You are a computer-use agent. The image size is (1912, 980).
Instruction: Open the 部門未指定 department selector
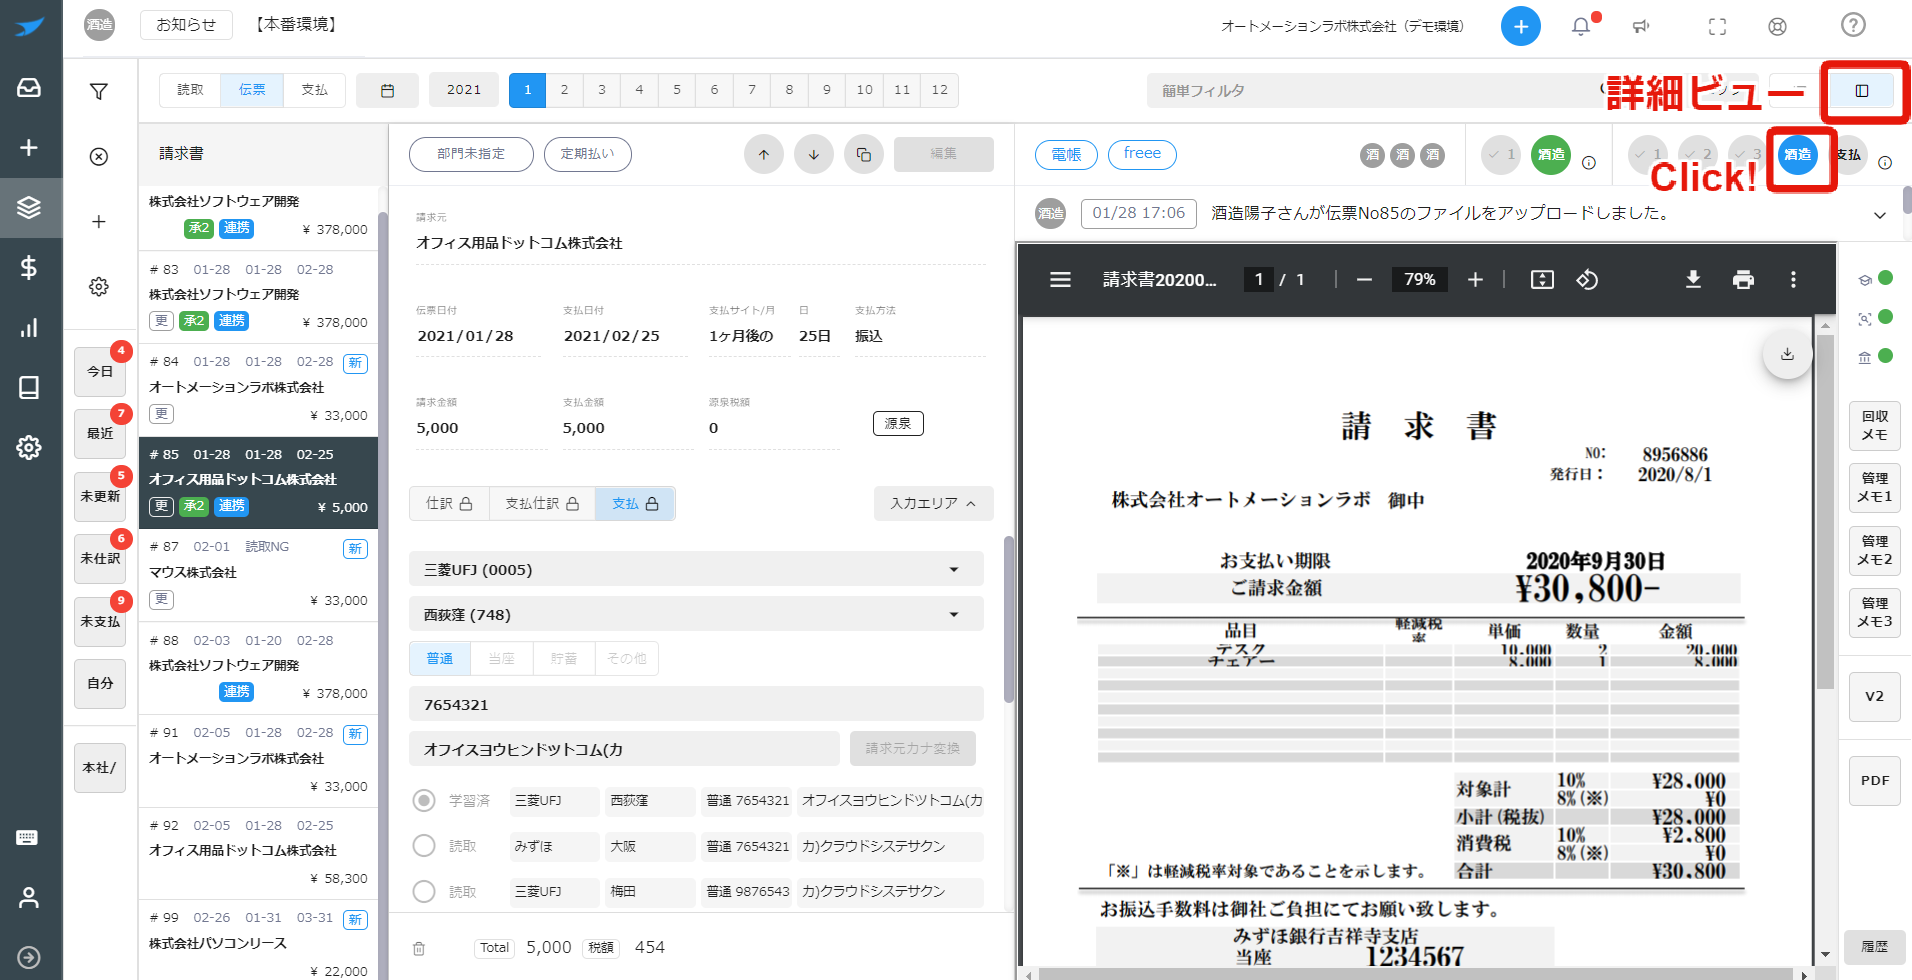tap(471, 154)
